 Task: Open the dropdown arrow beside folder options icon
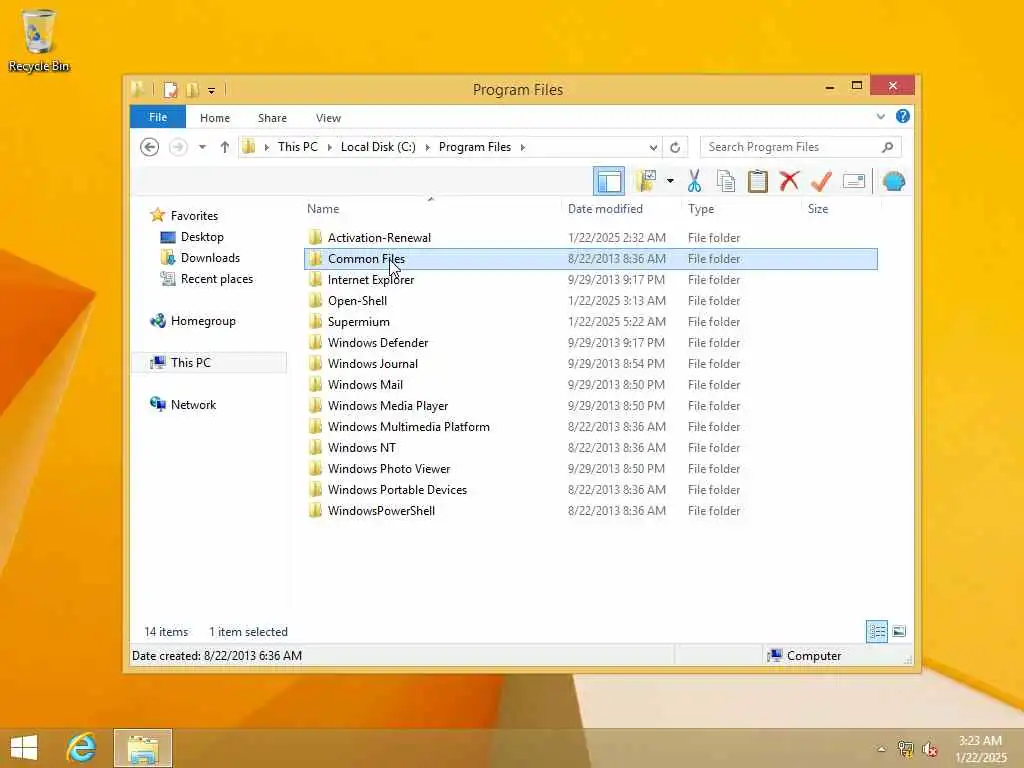670,181
